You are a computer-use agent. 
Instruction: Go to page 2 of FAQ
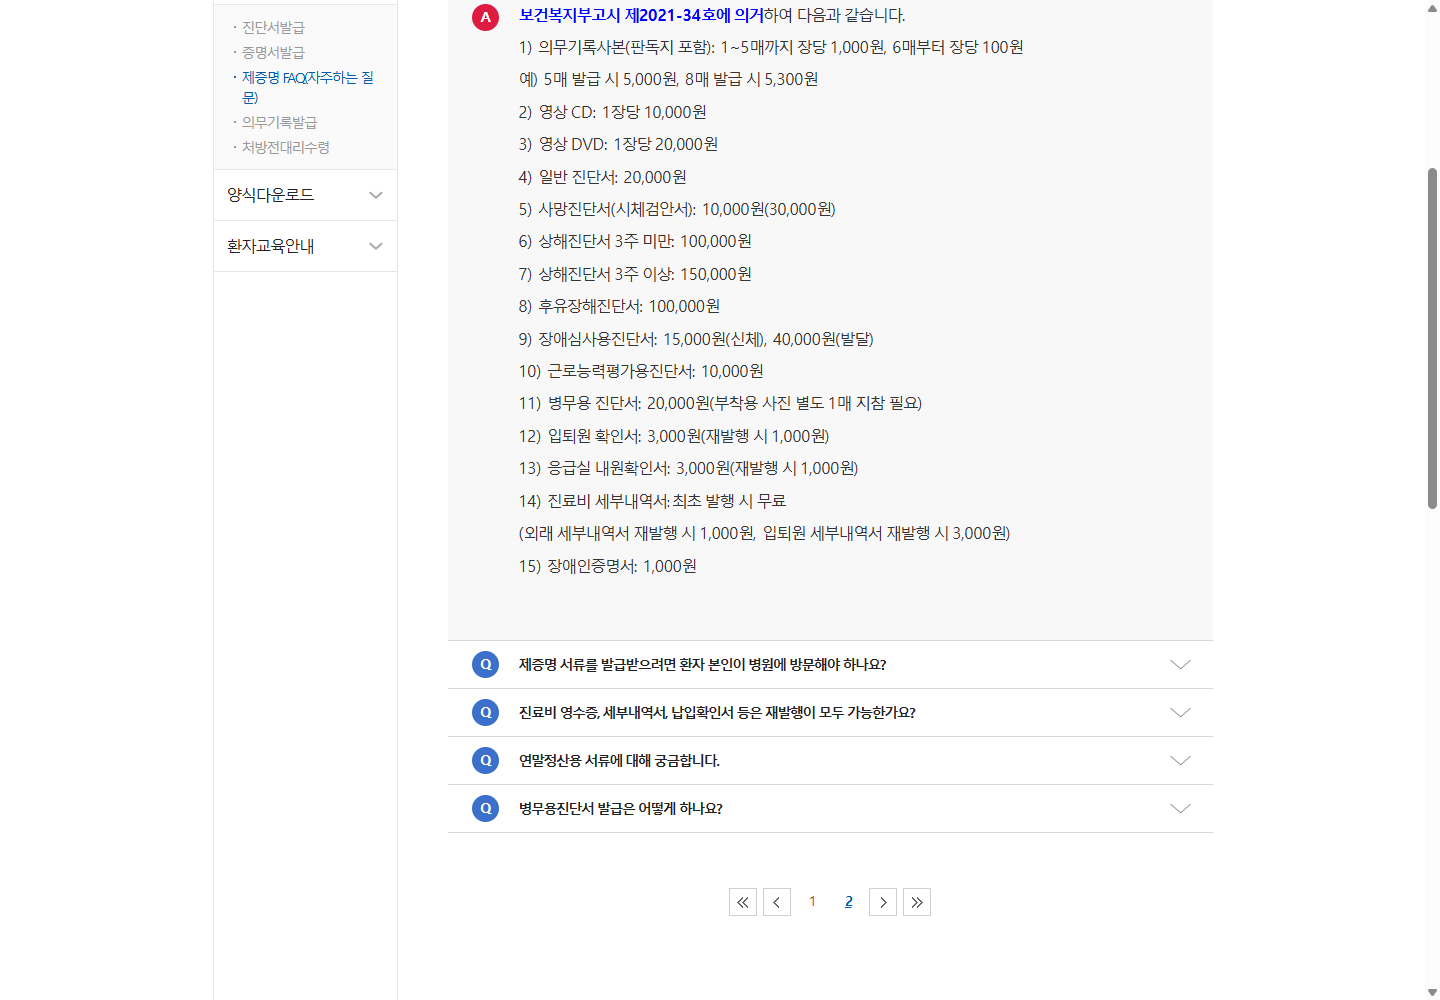pos(849,902)
